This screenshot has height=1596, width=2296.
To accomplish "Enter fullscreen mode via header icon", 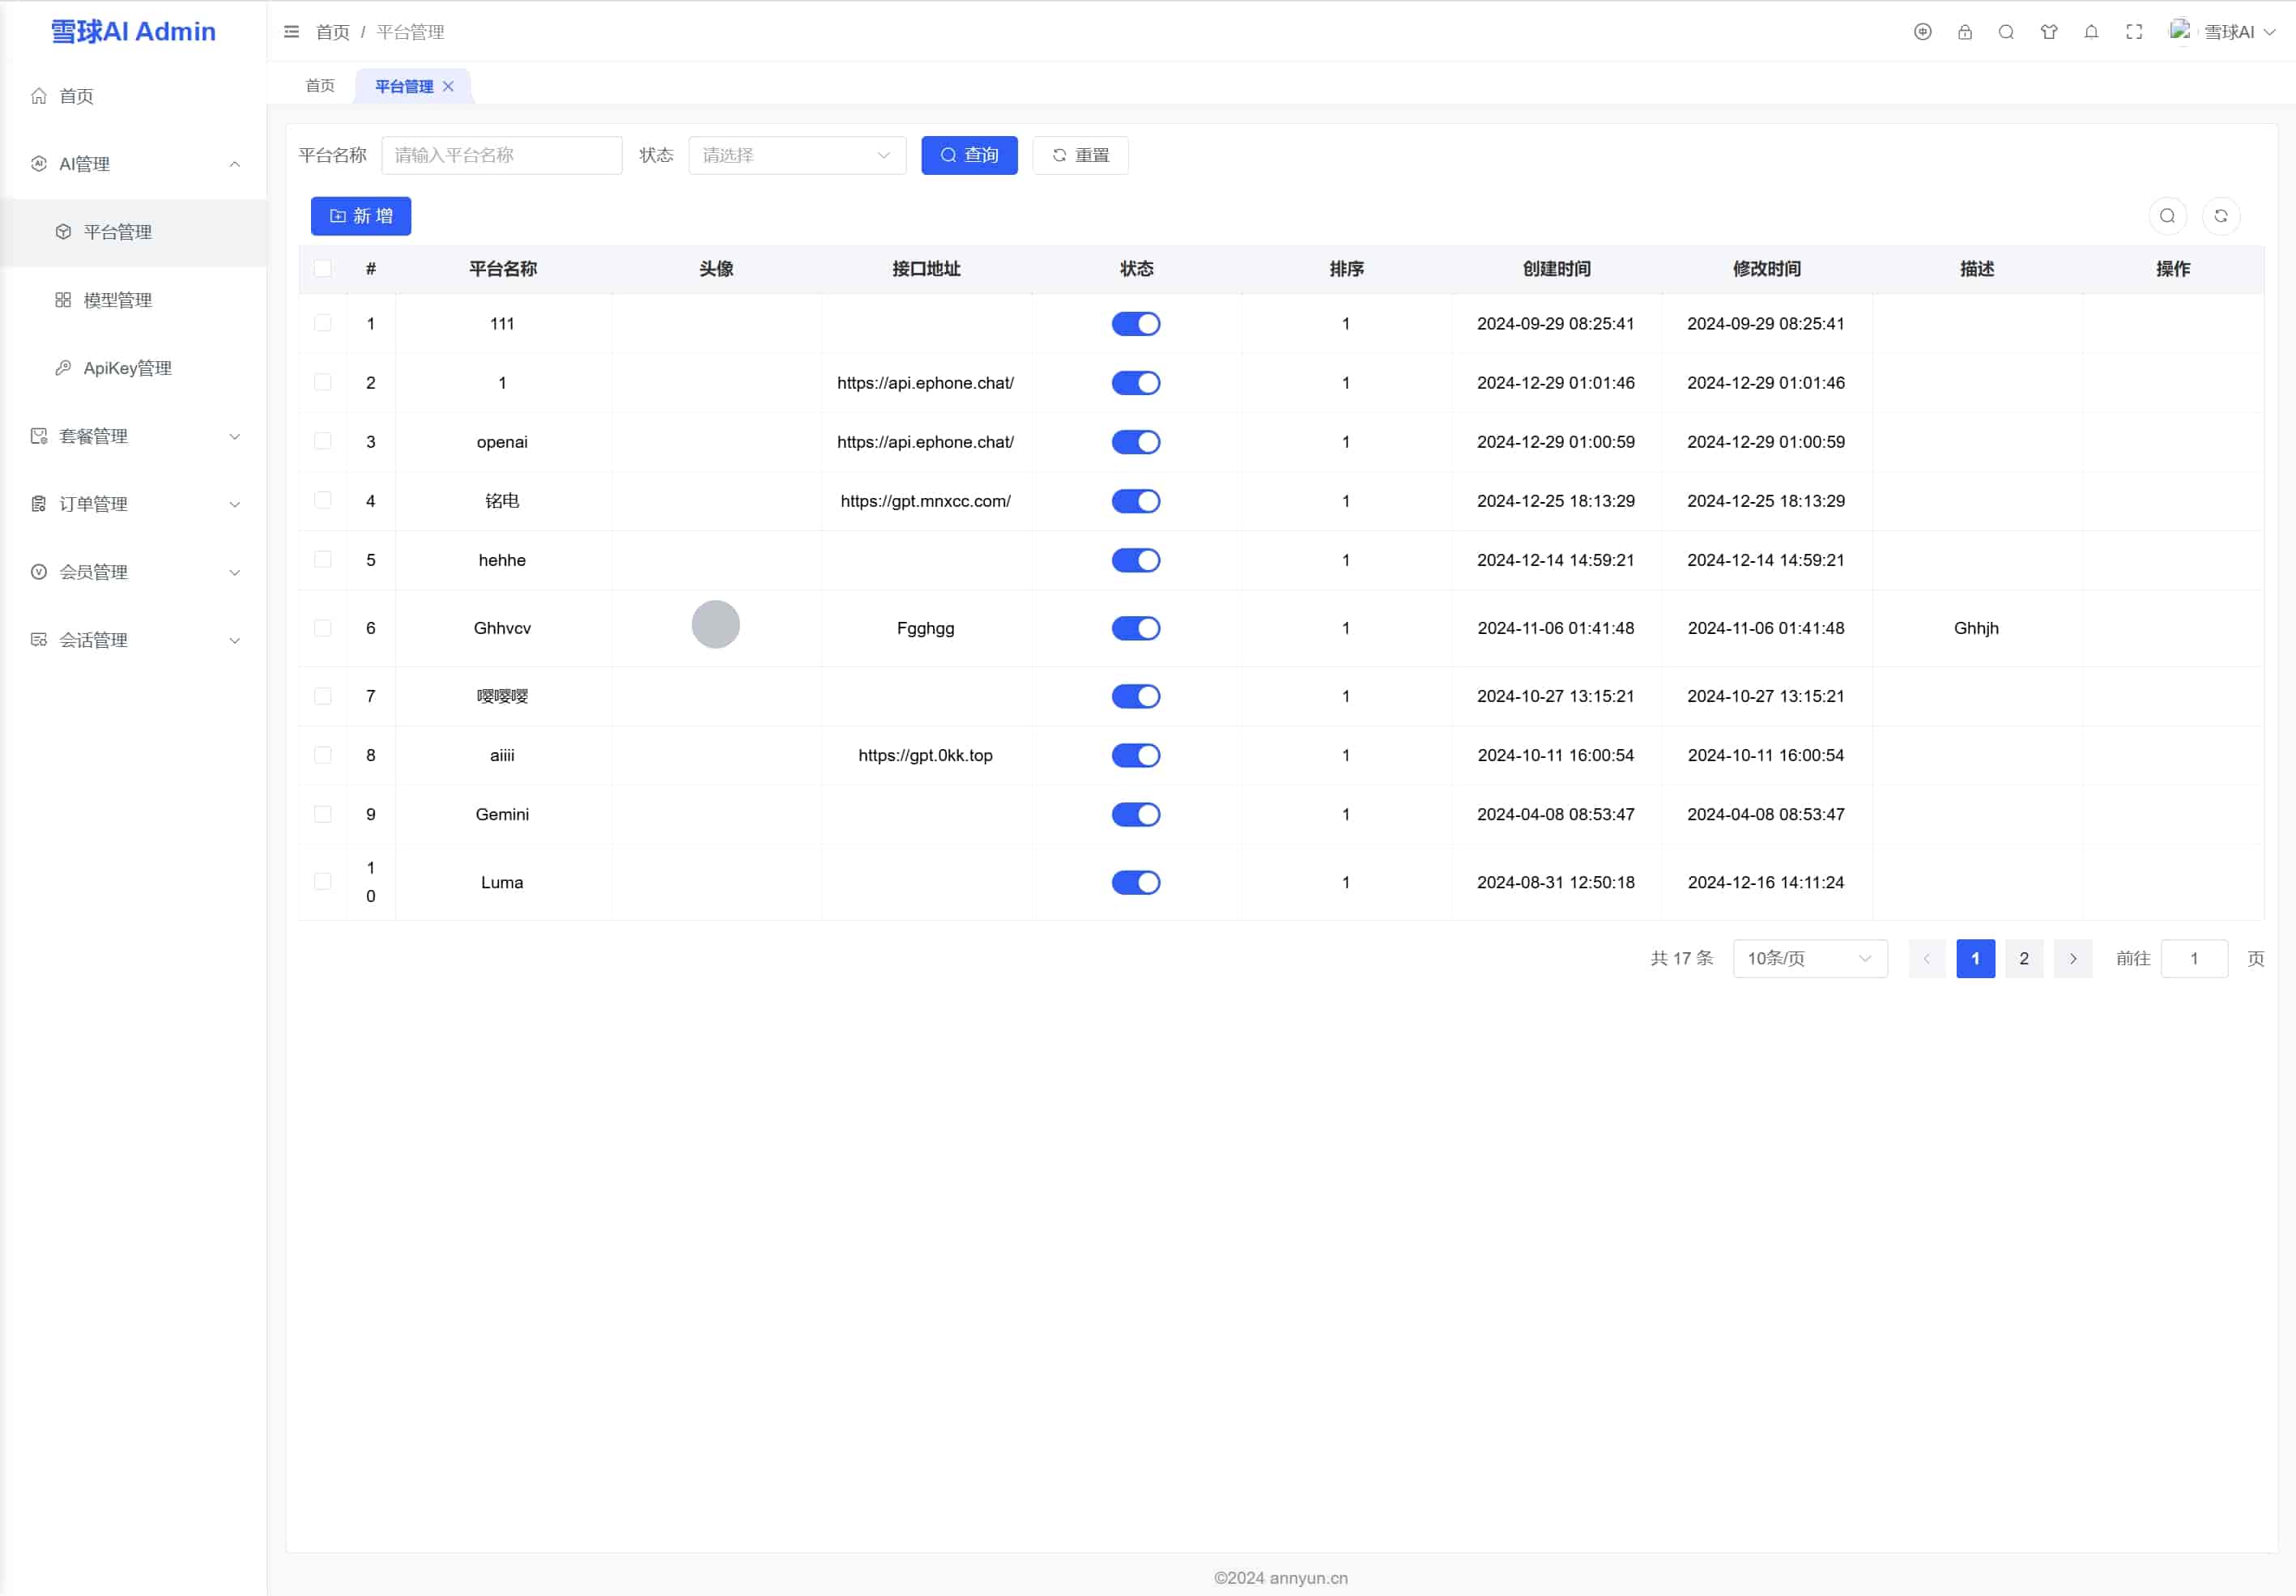I will (2134, 32).
